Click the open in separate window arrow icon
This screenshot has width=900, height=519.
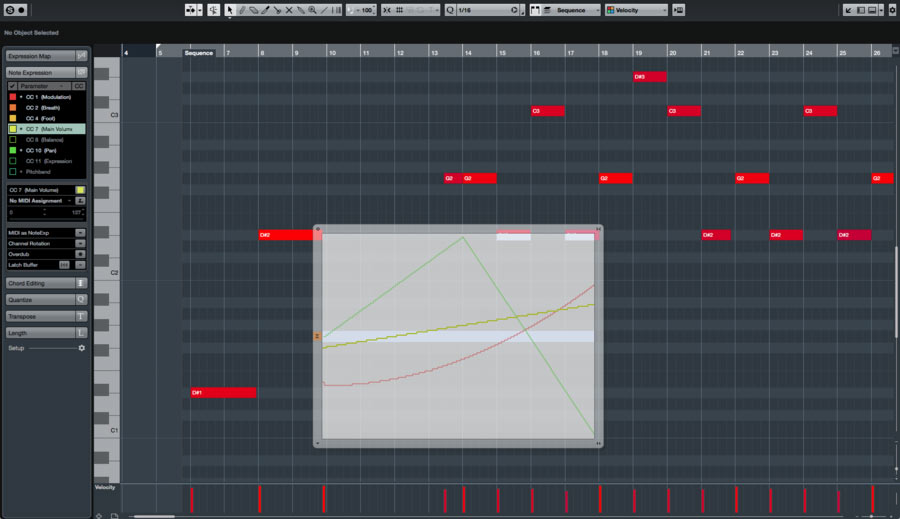848,10
